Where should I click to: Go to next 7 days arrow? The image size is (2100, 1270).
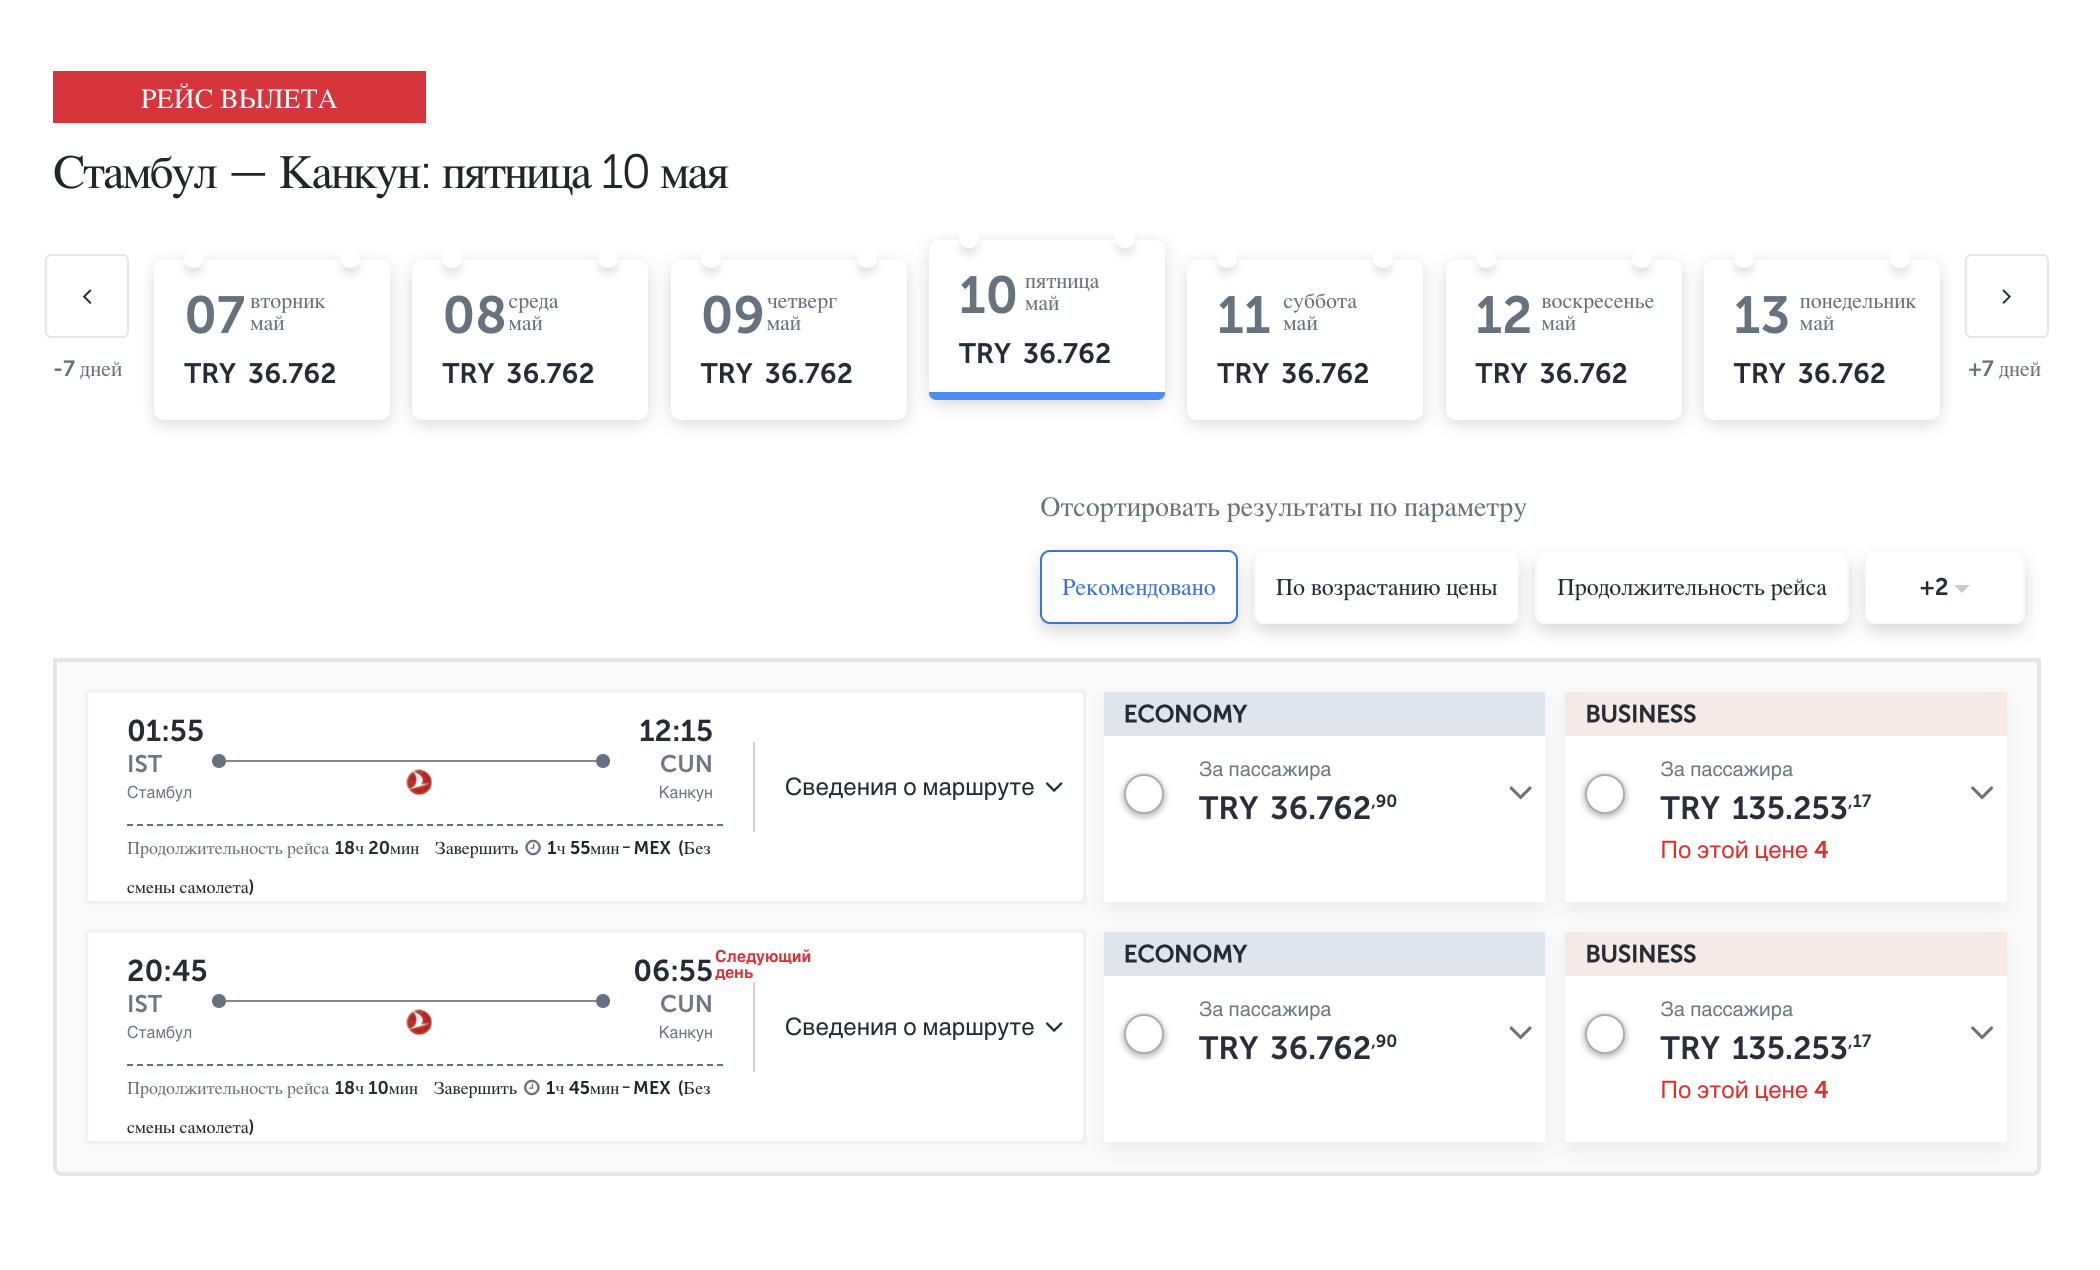click(x=2006, y=296)
